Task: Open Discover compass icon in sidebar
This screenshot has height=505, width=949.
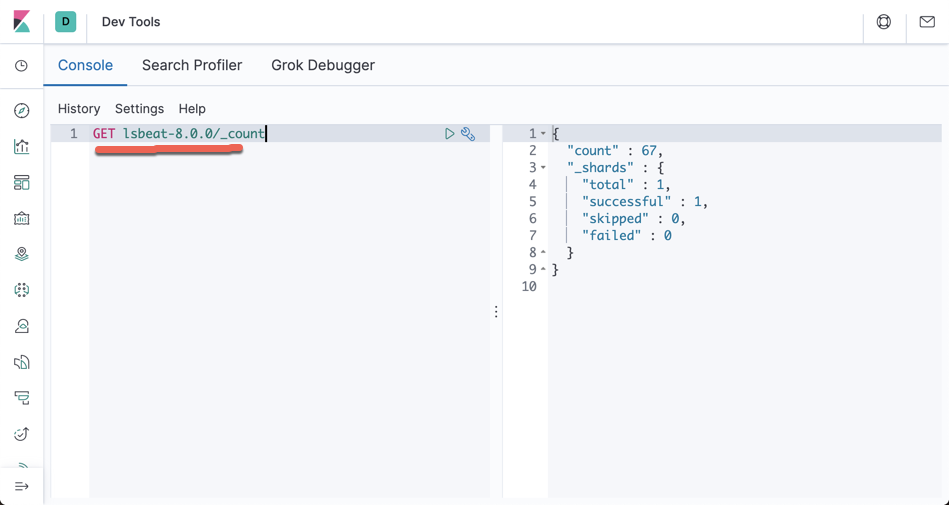Action: (21, 110)
